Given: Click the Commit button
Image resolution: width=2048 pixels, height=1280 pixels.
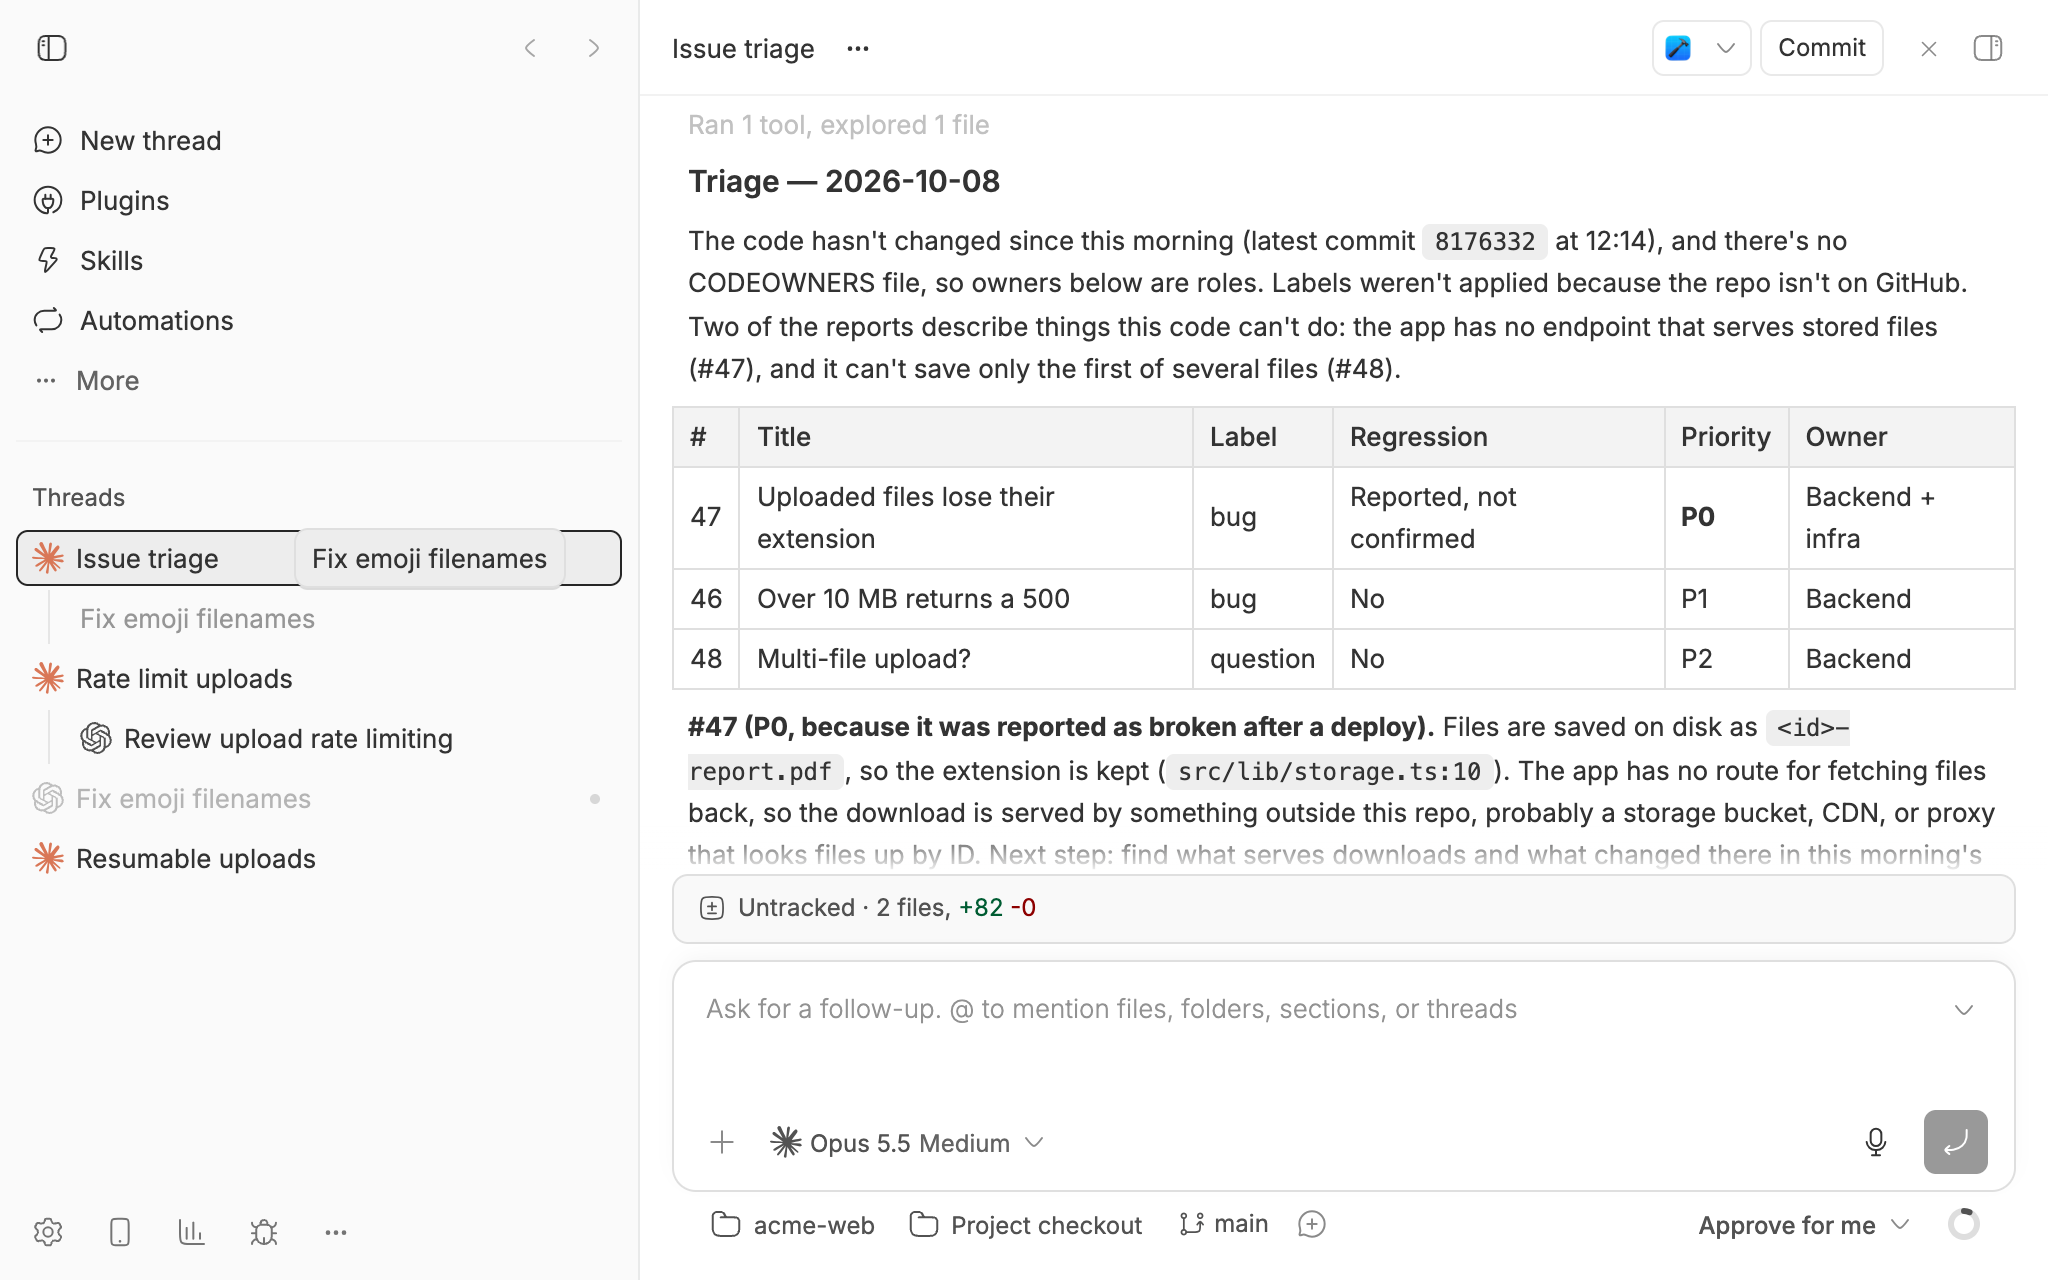Looking at the screenshot, I should [x=1821, y=48].
